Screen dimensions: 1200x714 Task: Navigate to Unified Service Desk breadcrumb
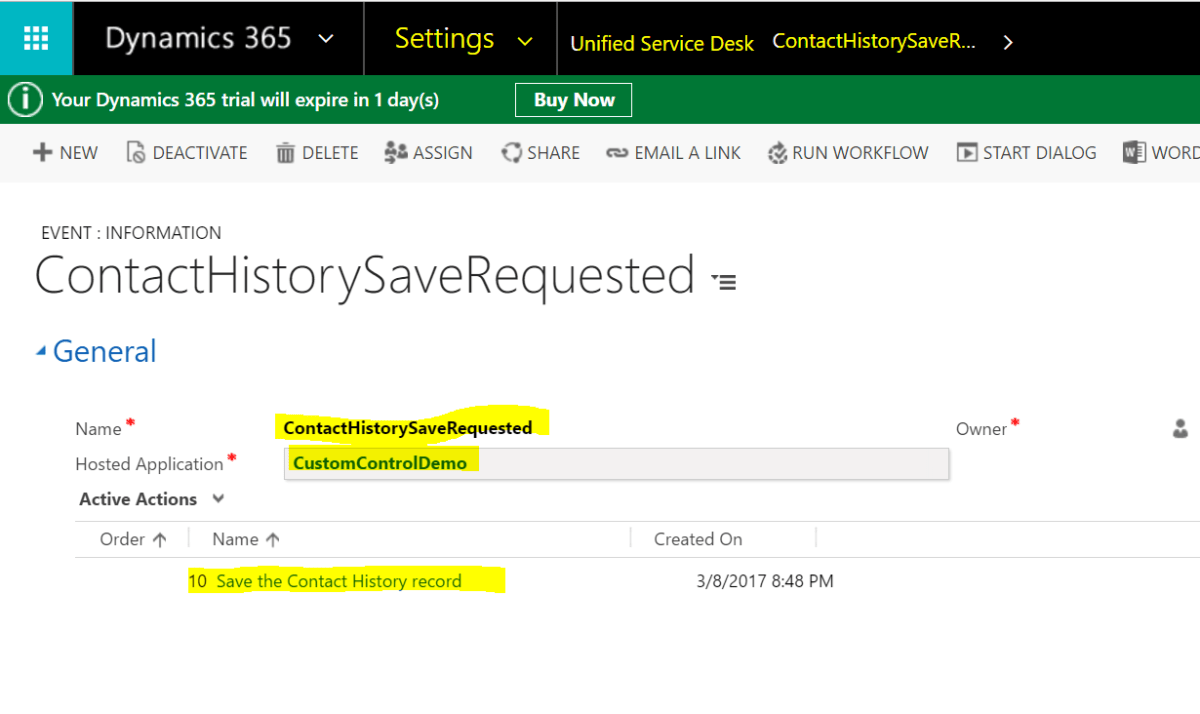click(661, 43)
